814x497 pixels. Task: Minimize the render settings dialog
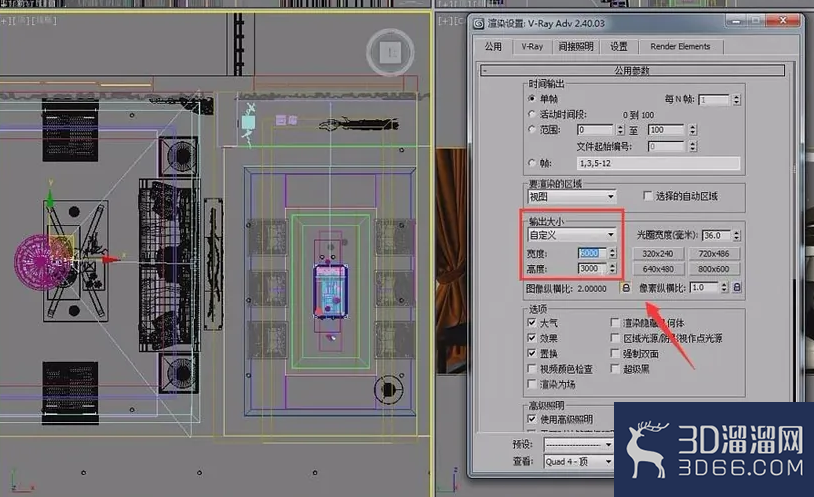(736, 21)
